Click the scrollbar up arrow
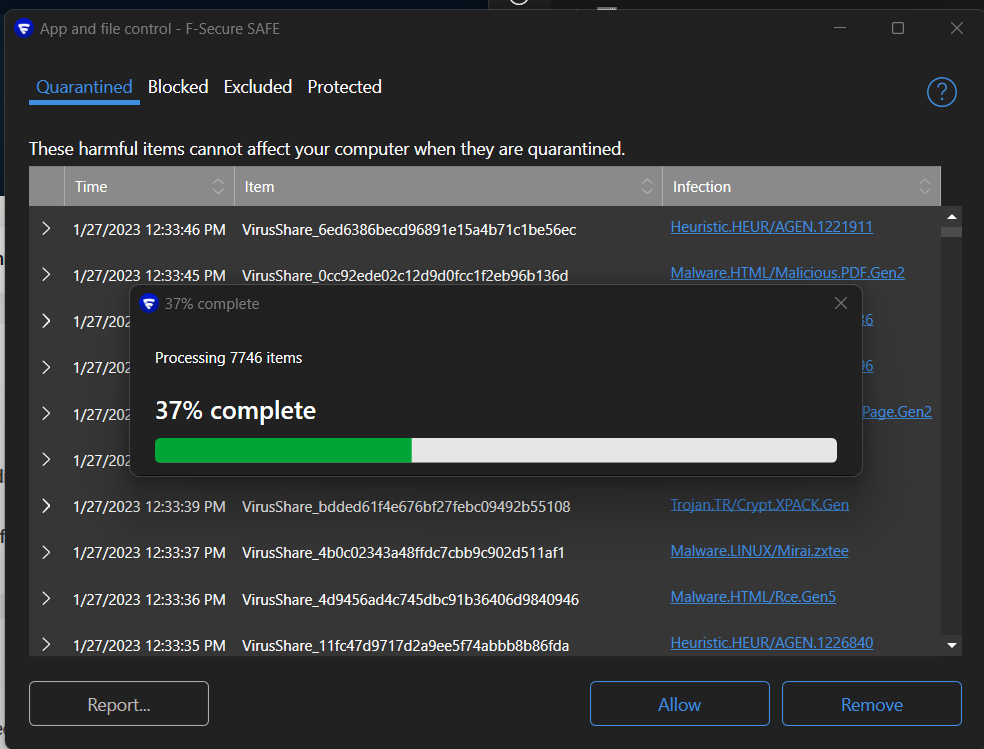 click(x=951, y=216)
